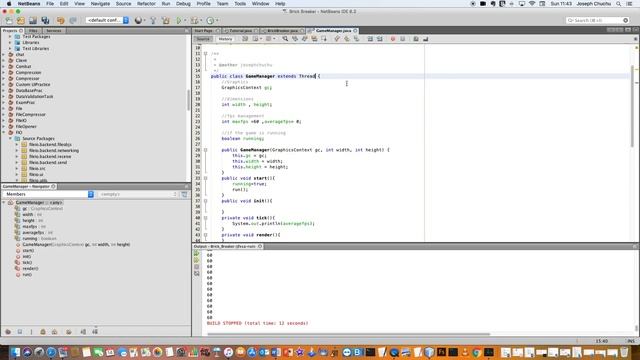Click the editor vertical scrollbar
Viewport: 640px width, 360px height.
pos(632,106)
